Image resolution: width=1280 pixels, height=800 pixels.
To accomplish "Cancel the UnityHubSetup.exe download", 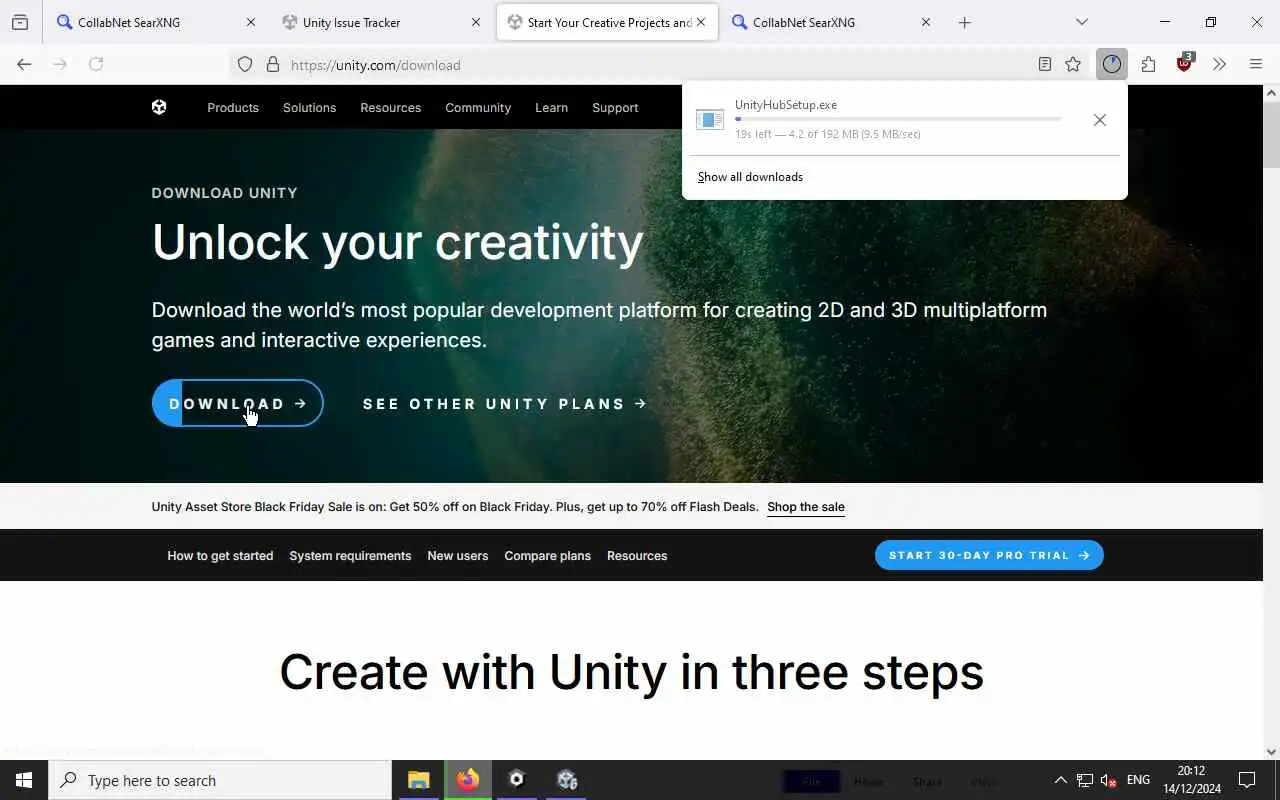I will 1099,120.
